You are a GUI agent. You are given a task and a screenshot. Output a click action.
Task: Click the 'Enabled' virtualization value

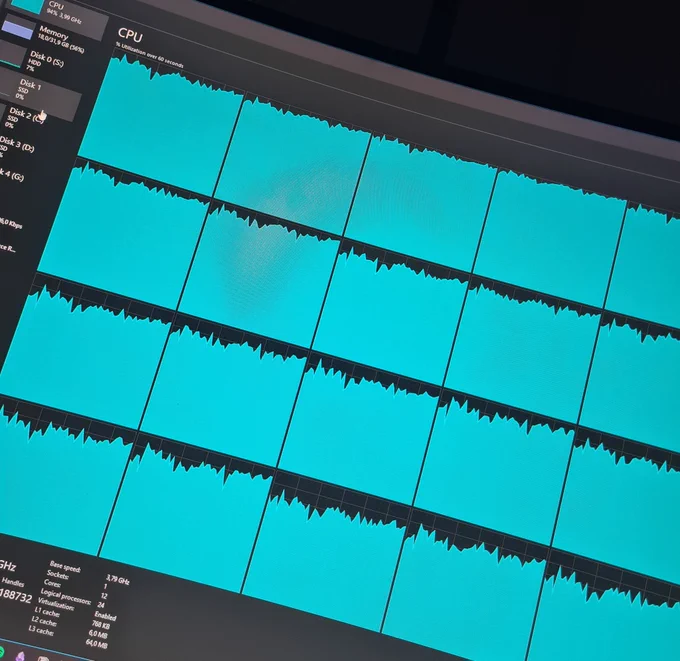coord(105,616)
